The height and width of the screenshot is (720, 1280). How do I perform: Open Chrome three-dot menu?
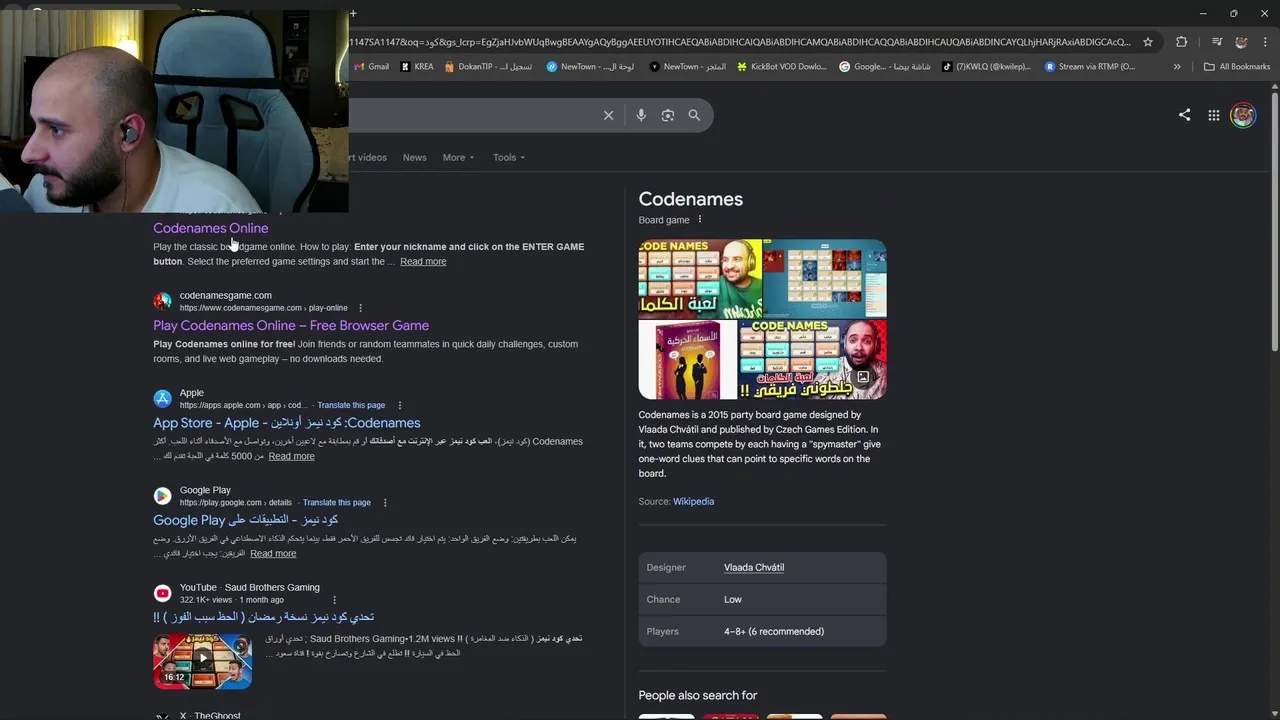1265,42
